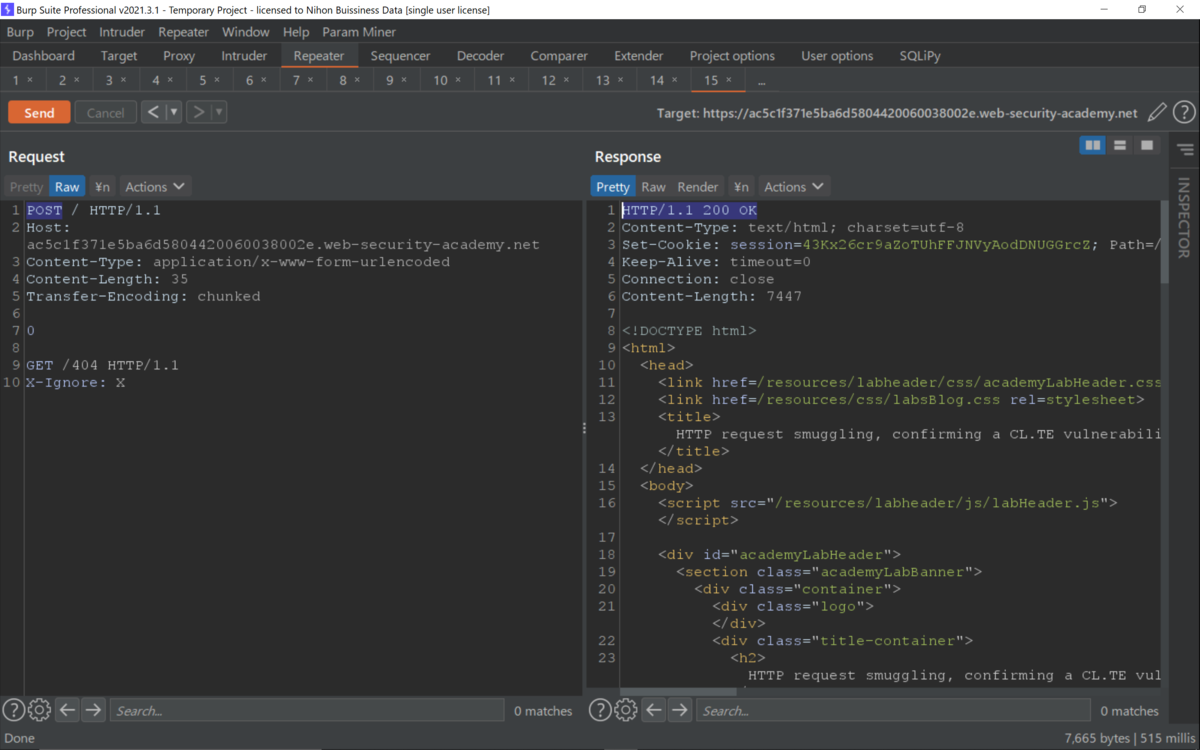Viewport: 1200px width, 750px height.
Task: Switch to the Extender tab
Action: click(639, 56)
